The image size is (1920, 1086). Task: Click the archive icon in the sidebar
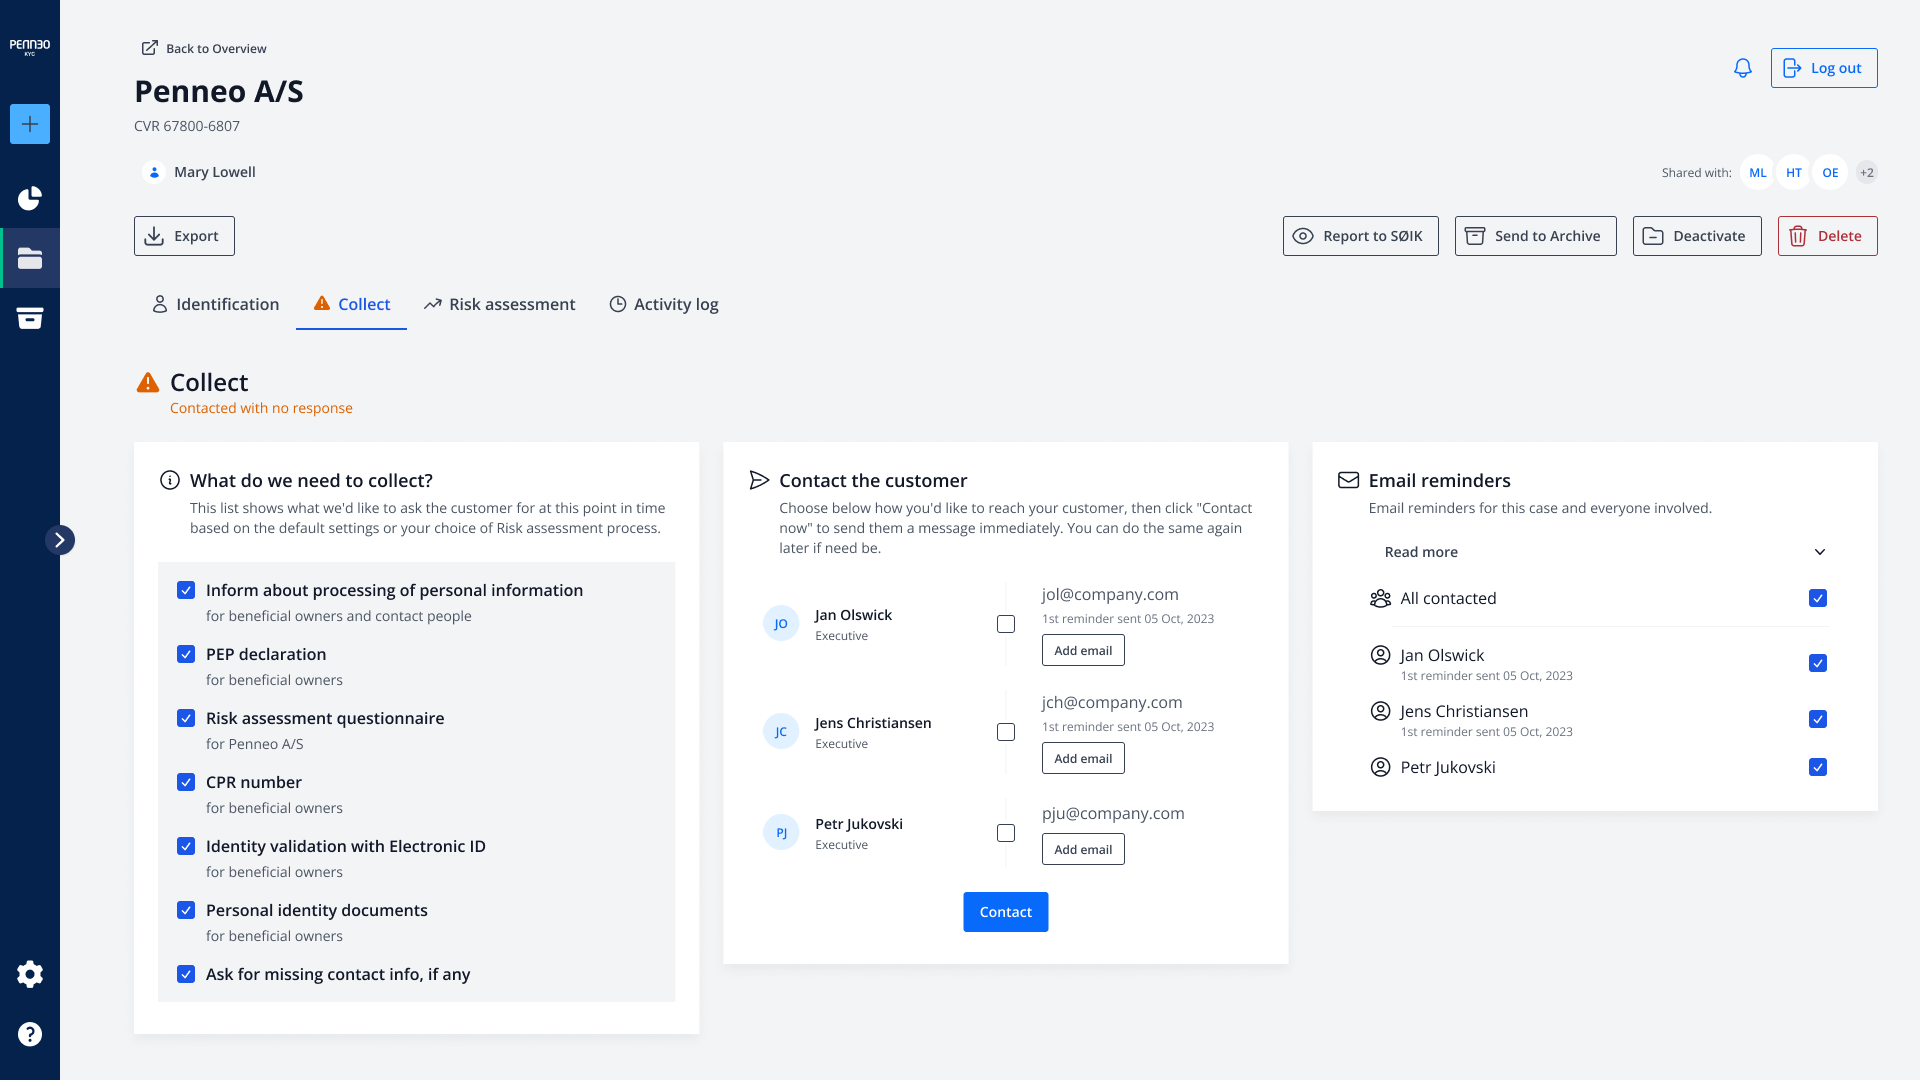(x=30, y=318)
